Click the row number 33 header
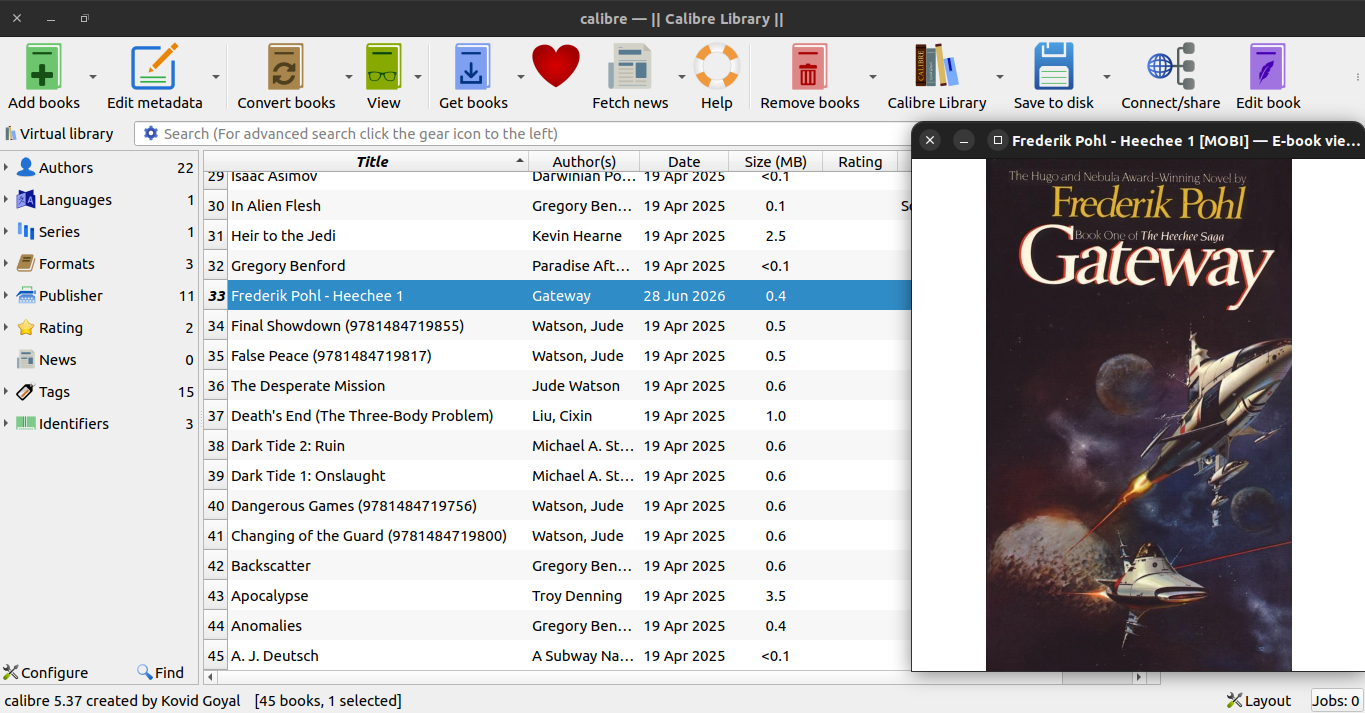1365x713 pixels. 216,296
